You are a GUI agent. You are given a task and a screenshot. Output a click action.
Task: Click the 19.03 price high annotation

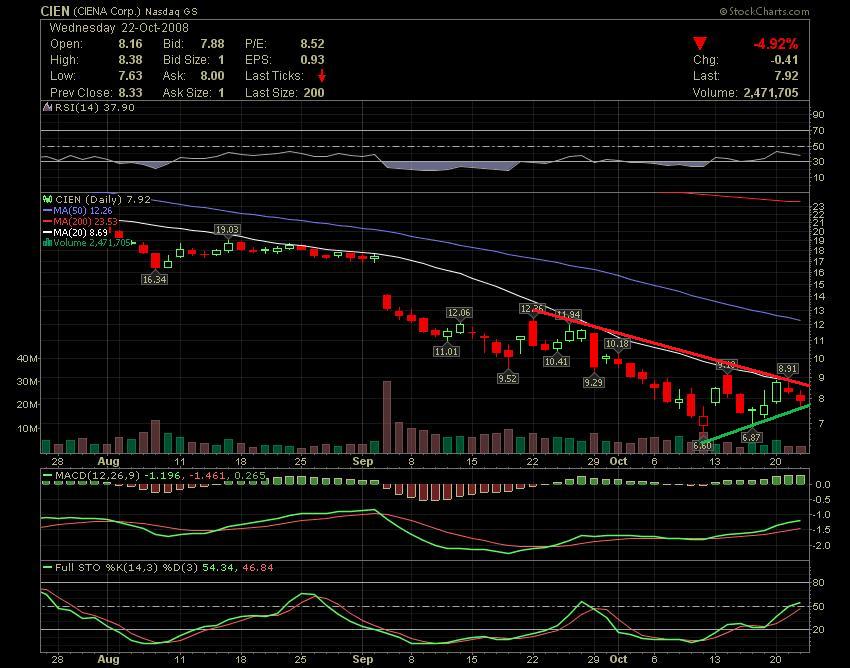point(227,230)
